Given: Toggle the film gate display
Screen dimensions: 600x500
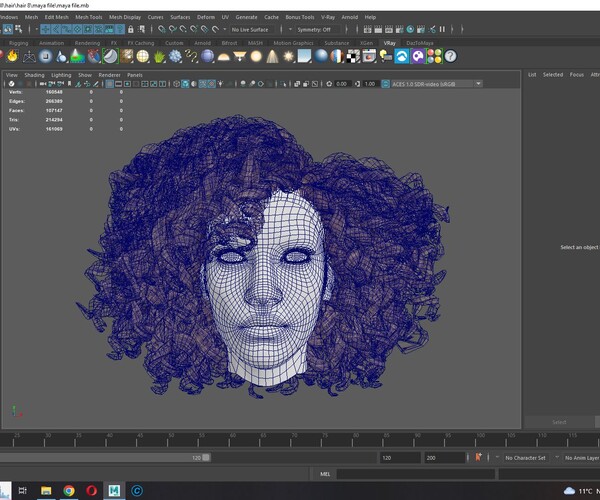Looking at the screenshot, I should click(119, 84).
